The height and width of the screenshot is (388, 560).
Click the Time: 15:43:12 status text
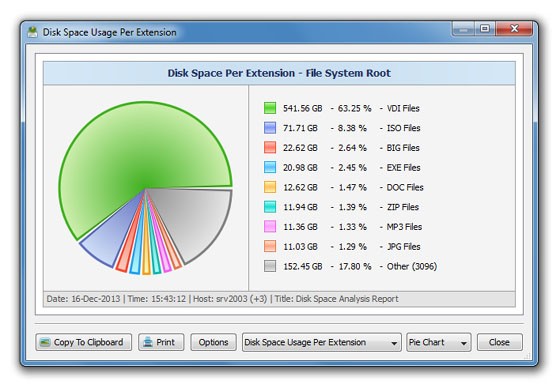point(157,299)
